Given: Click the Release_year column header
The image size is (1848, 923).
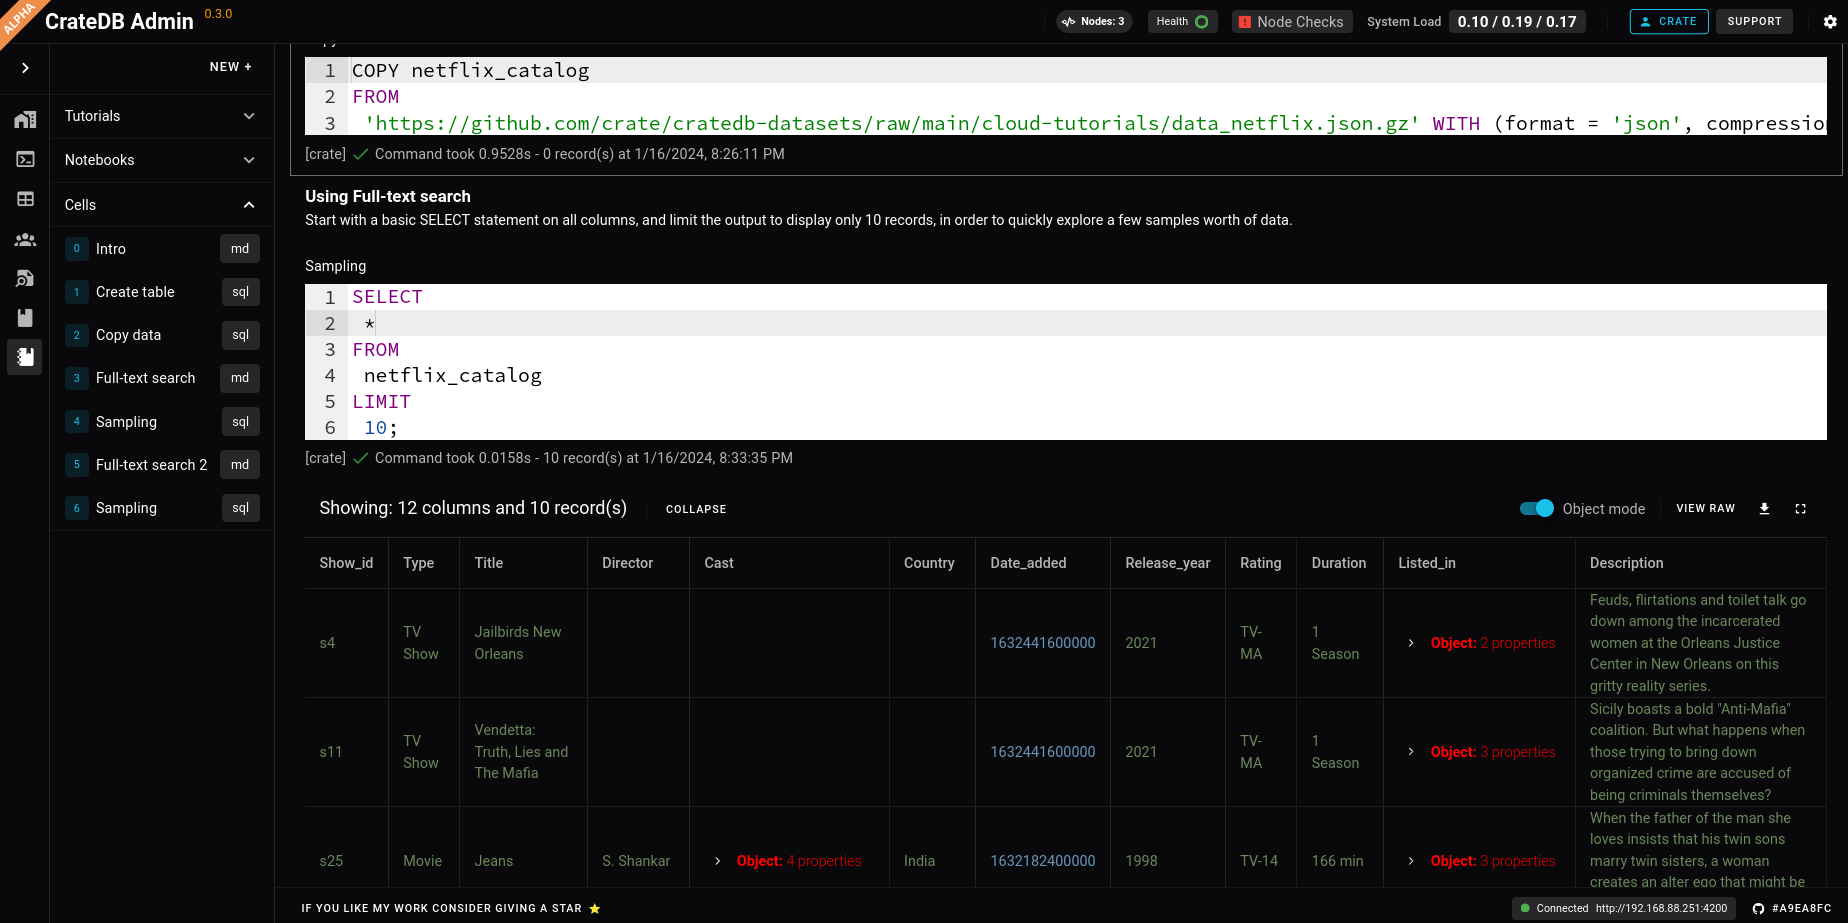Looking at the screenshot, I should [1168, 563].
